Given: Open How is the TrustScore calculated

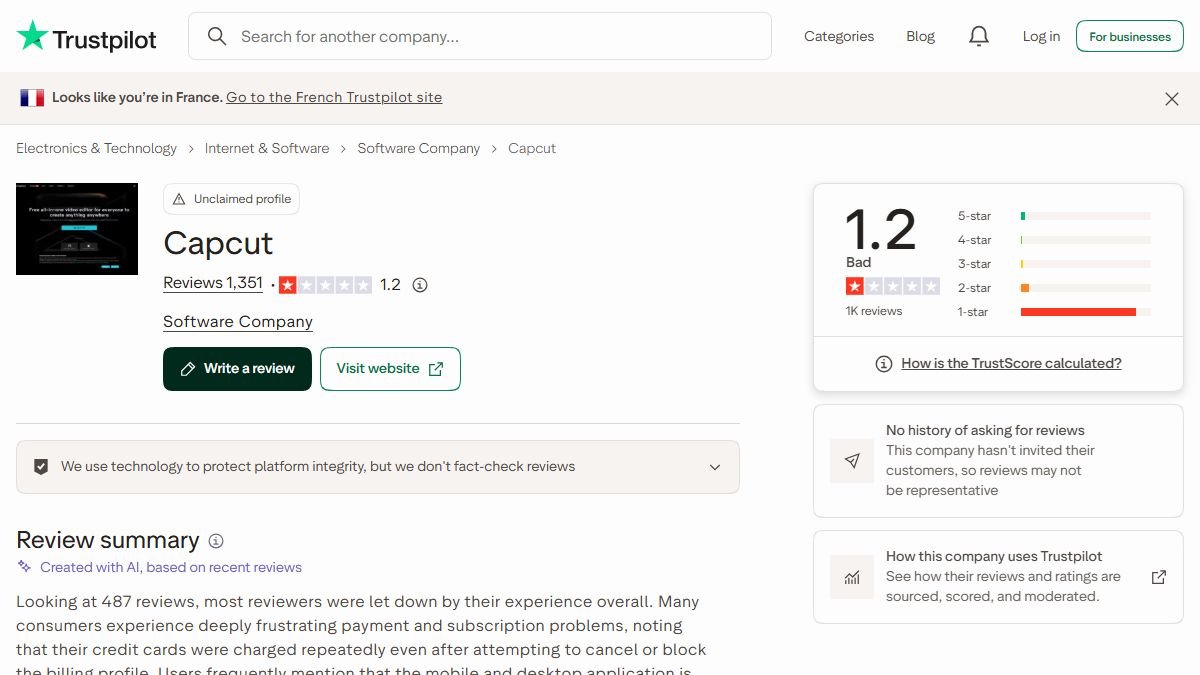Looking at the screenshot, I should click(1011, 364).
